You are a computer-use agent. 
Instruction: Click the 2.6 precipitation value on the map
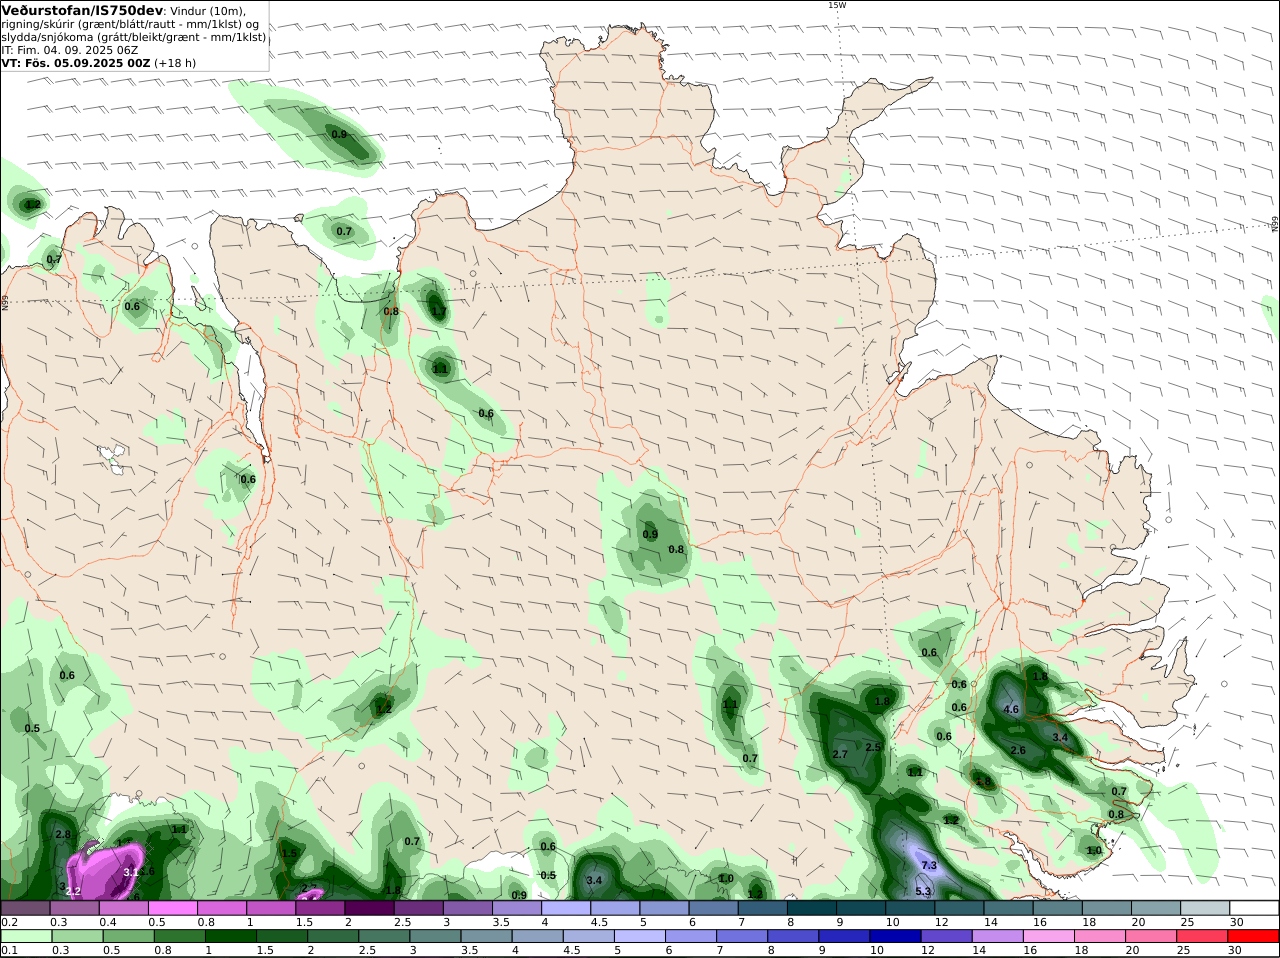pos(1018,750)
